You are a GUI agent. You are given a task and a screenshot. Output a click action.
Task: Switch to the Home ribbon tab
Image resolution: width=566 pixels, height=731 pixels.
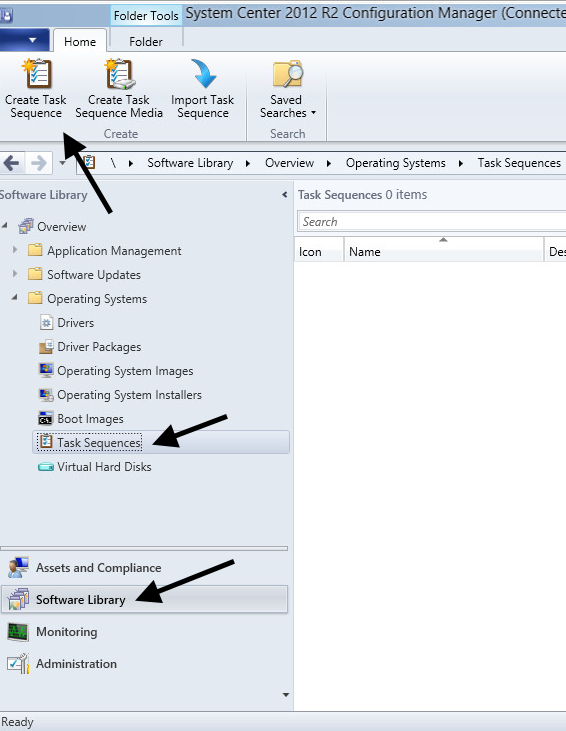click(x=80, y=41)
